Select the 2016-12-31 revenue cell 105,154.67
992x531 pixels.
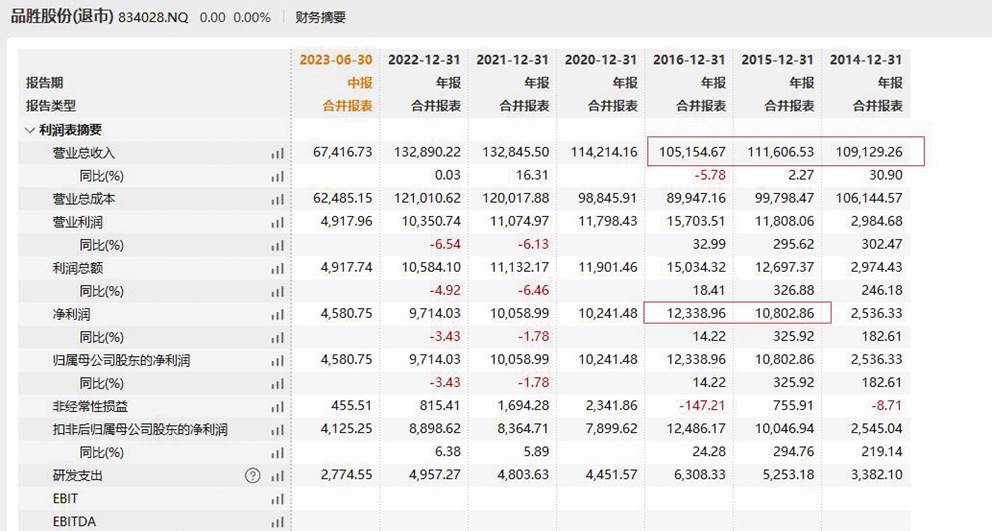(689, 152)
